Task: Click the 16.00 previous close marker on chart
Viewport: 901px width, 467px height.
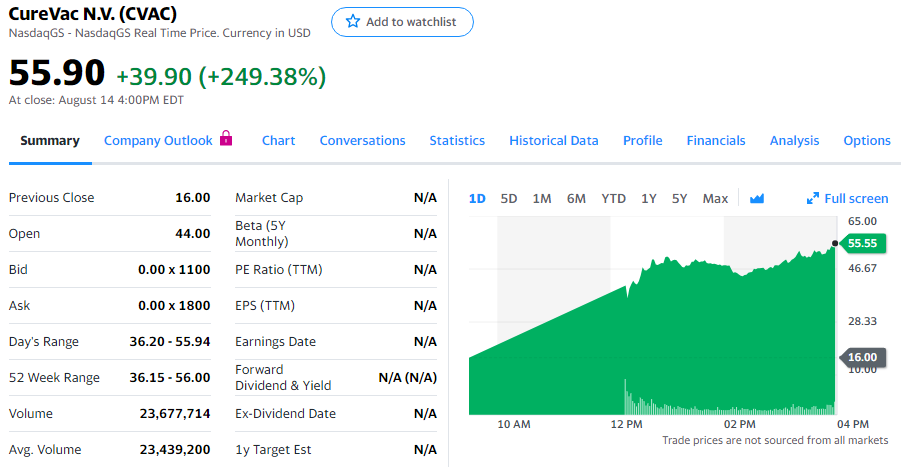Action: 863,357
